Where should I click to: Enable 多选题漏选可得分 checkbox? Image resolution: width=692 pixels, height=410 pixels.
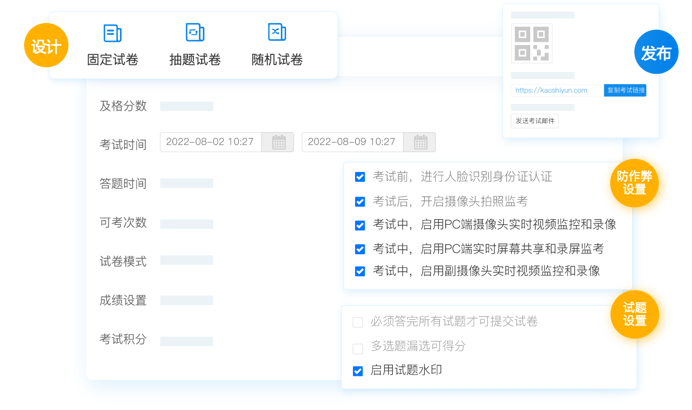click(358, 347)
